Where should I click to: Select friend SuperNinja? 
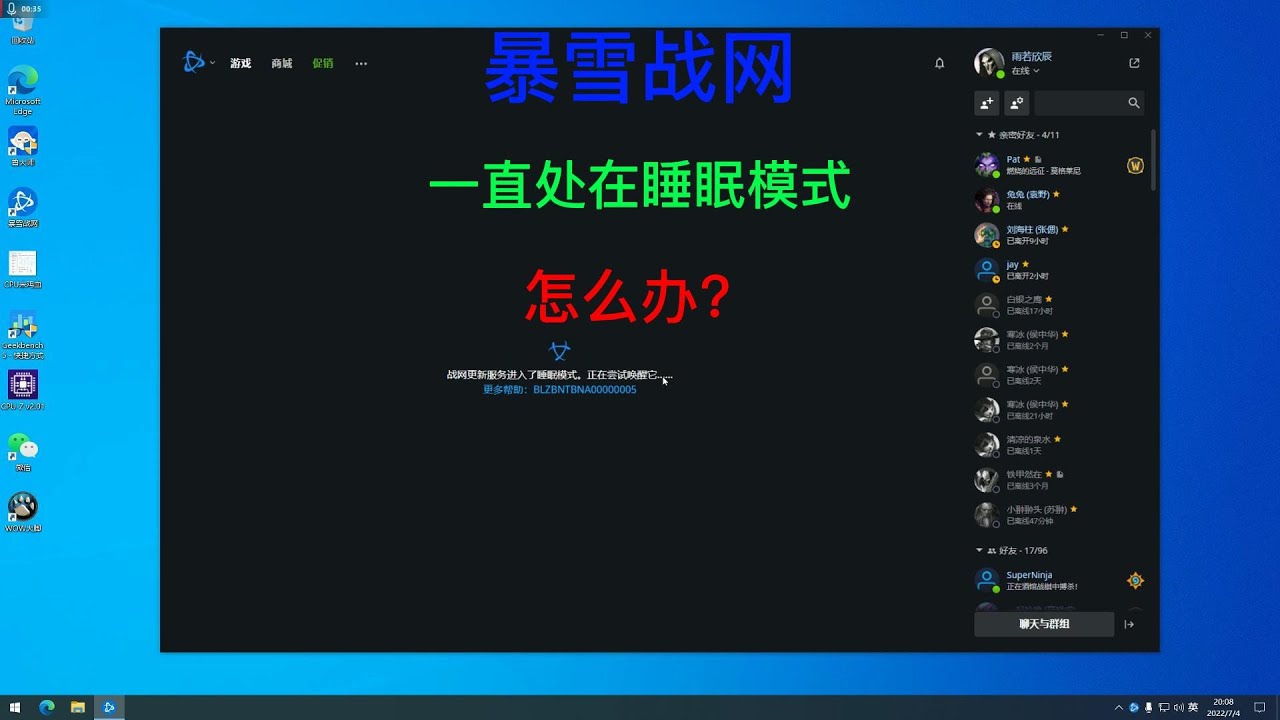click(x=1060, y=581)
